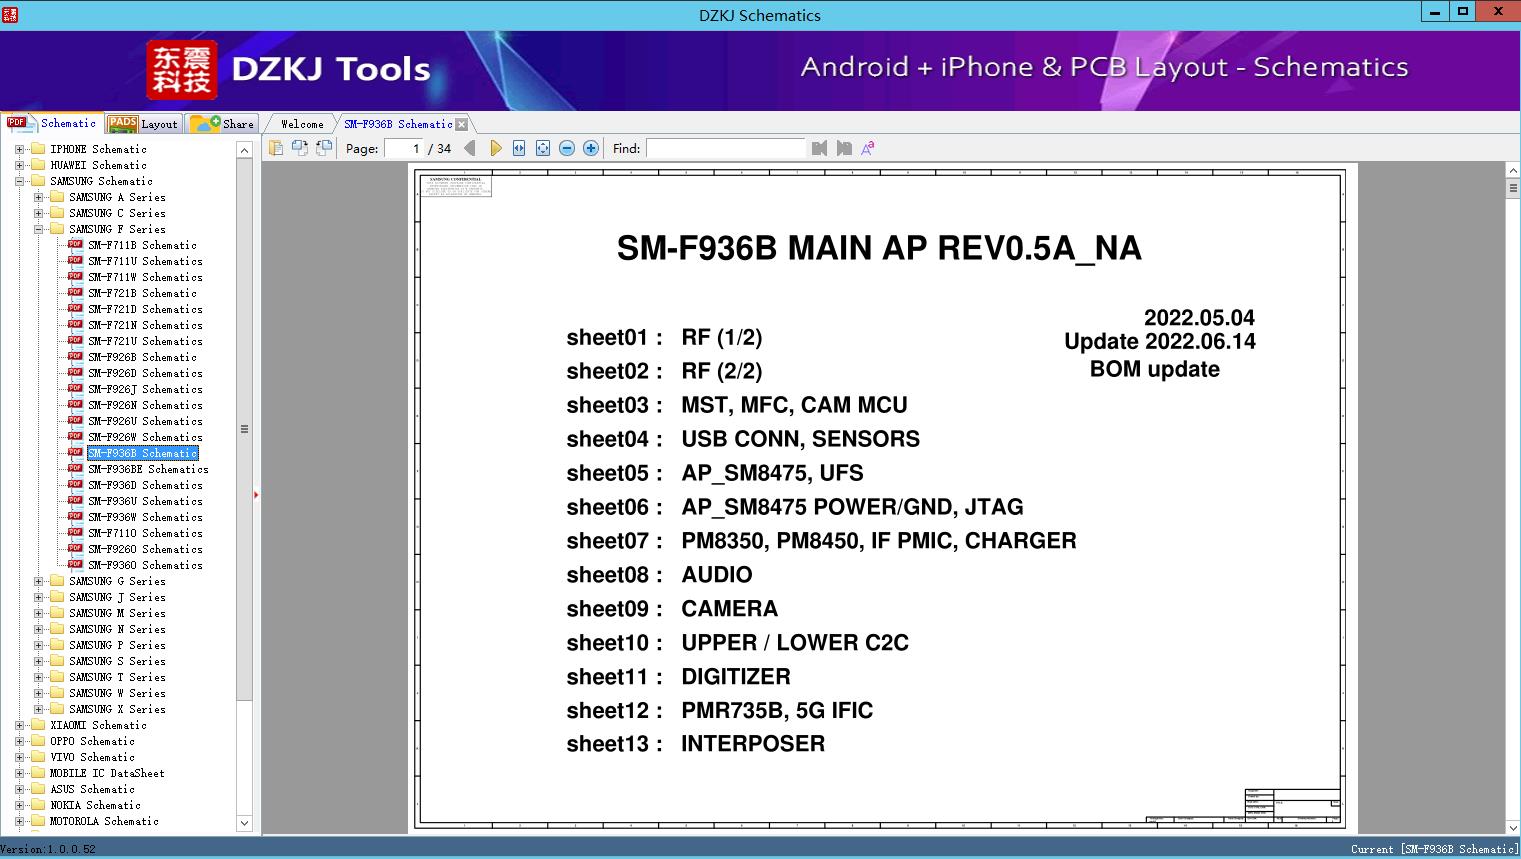
Task: Select MOBILE IC DataSheet entry
Action: (x=107, y=773)
